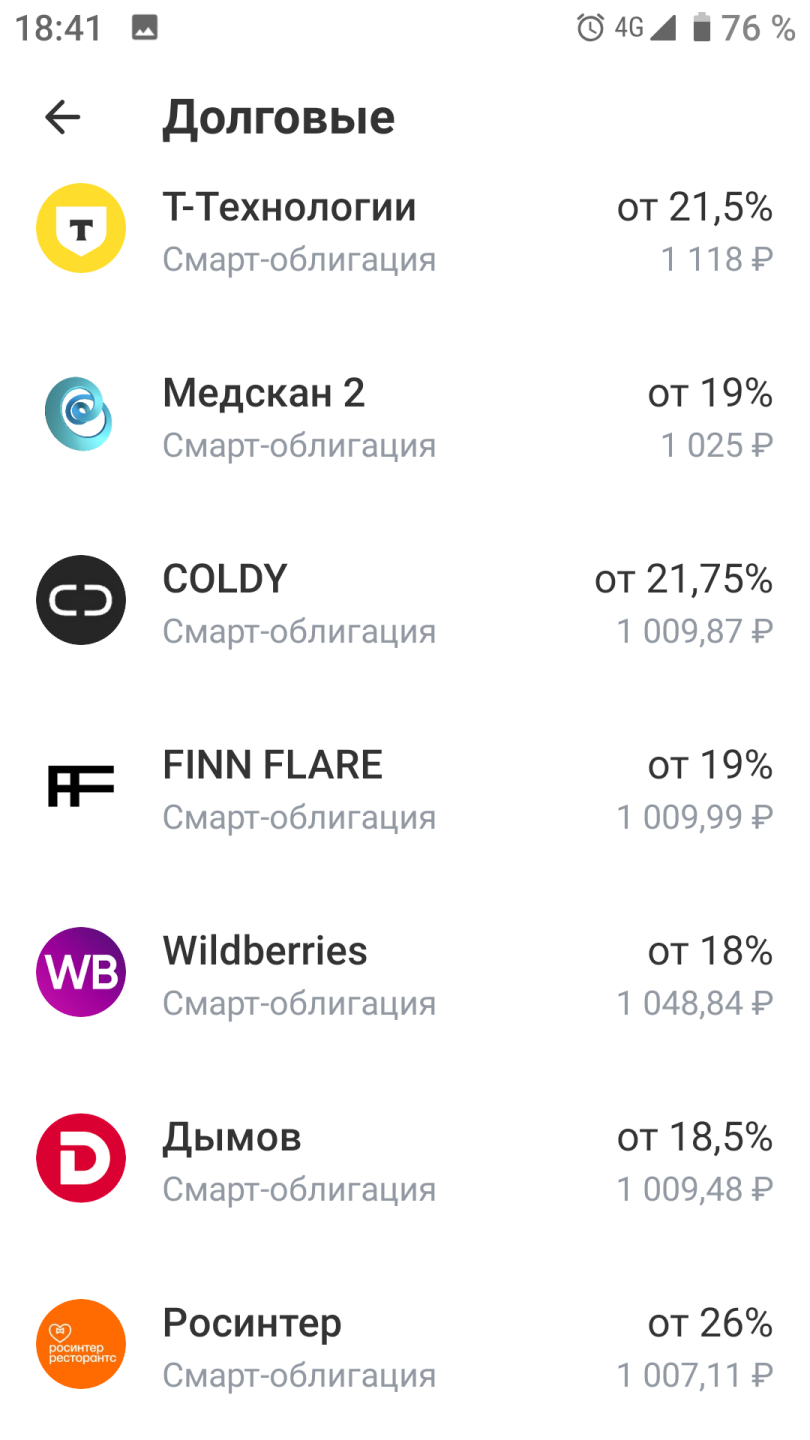
Task: Tap the battery status icon
Action: point(702,28)
